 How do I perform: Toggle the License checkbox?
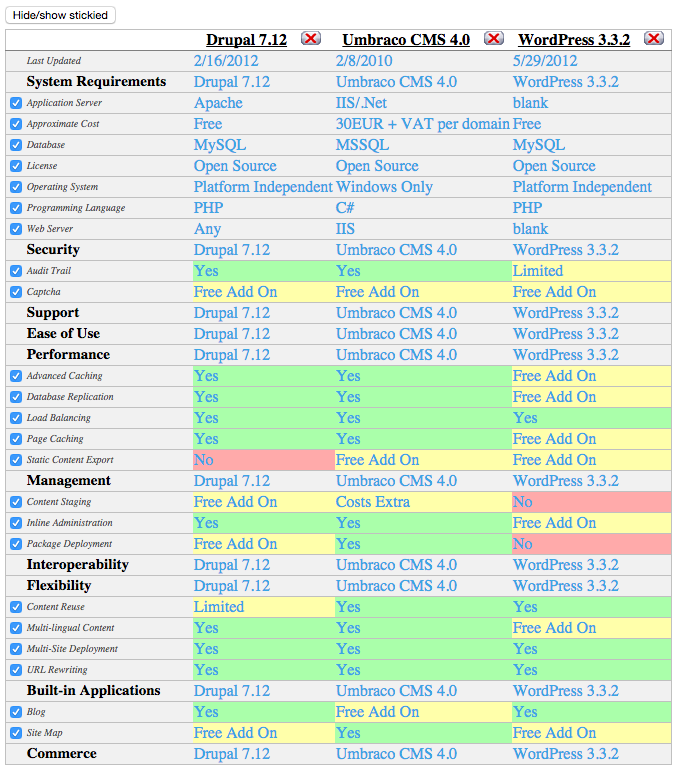pyautogui.click(x=16, y=166)
